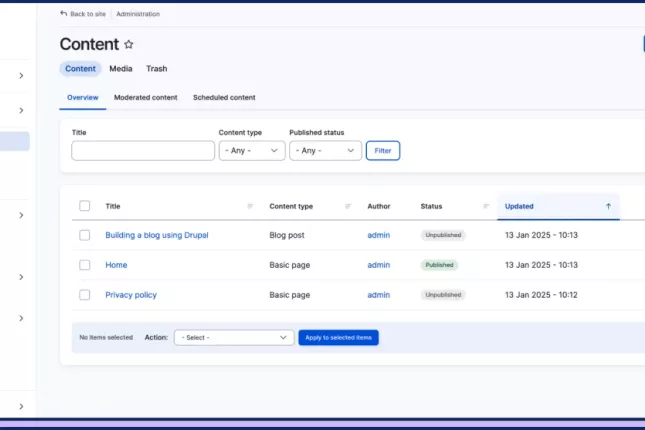Click the Blog post content type cell

tap(287, 235)
